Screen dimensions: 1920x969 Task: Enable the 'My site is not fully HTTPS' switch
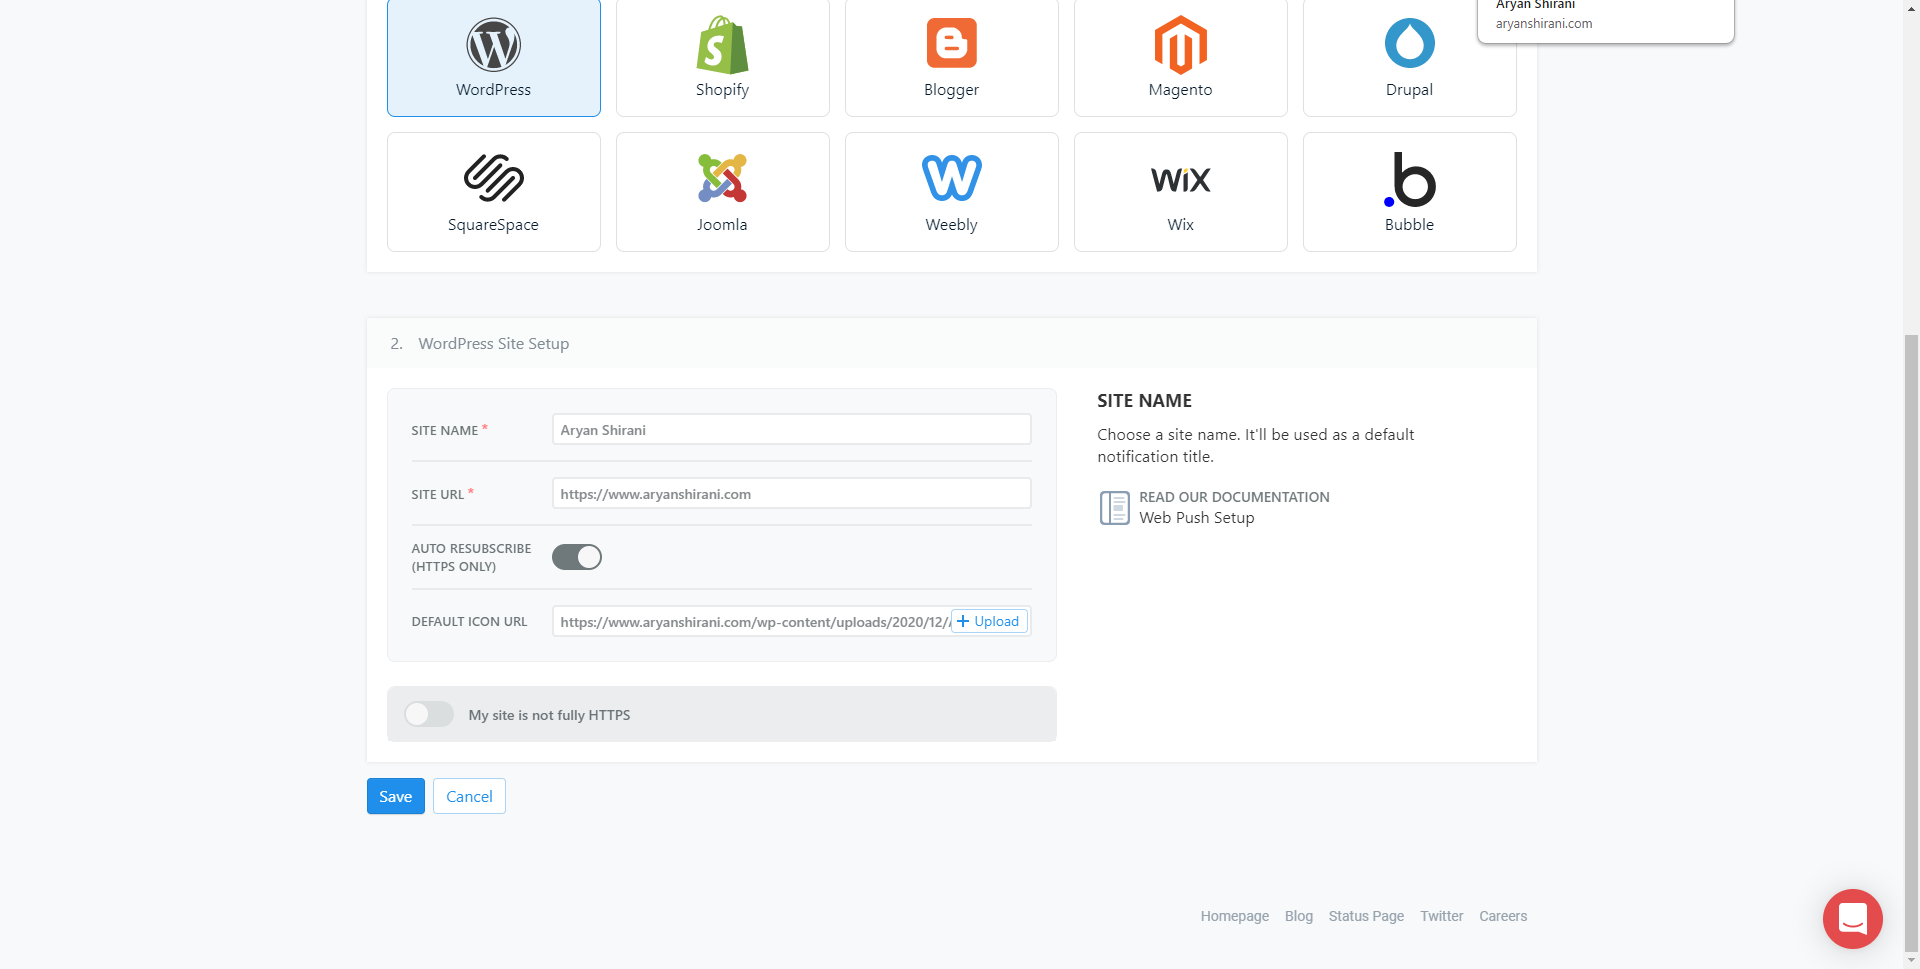(429, 714)
